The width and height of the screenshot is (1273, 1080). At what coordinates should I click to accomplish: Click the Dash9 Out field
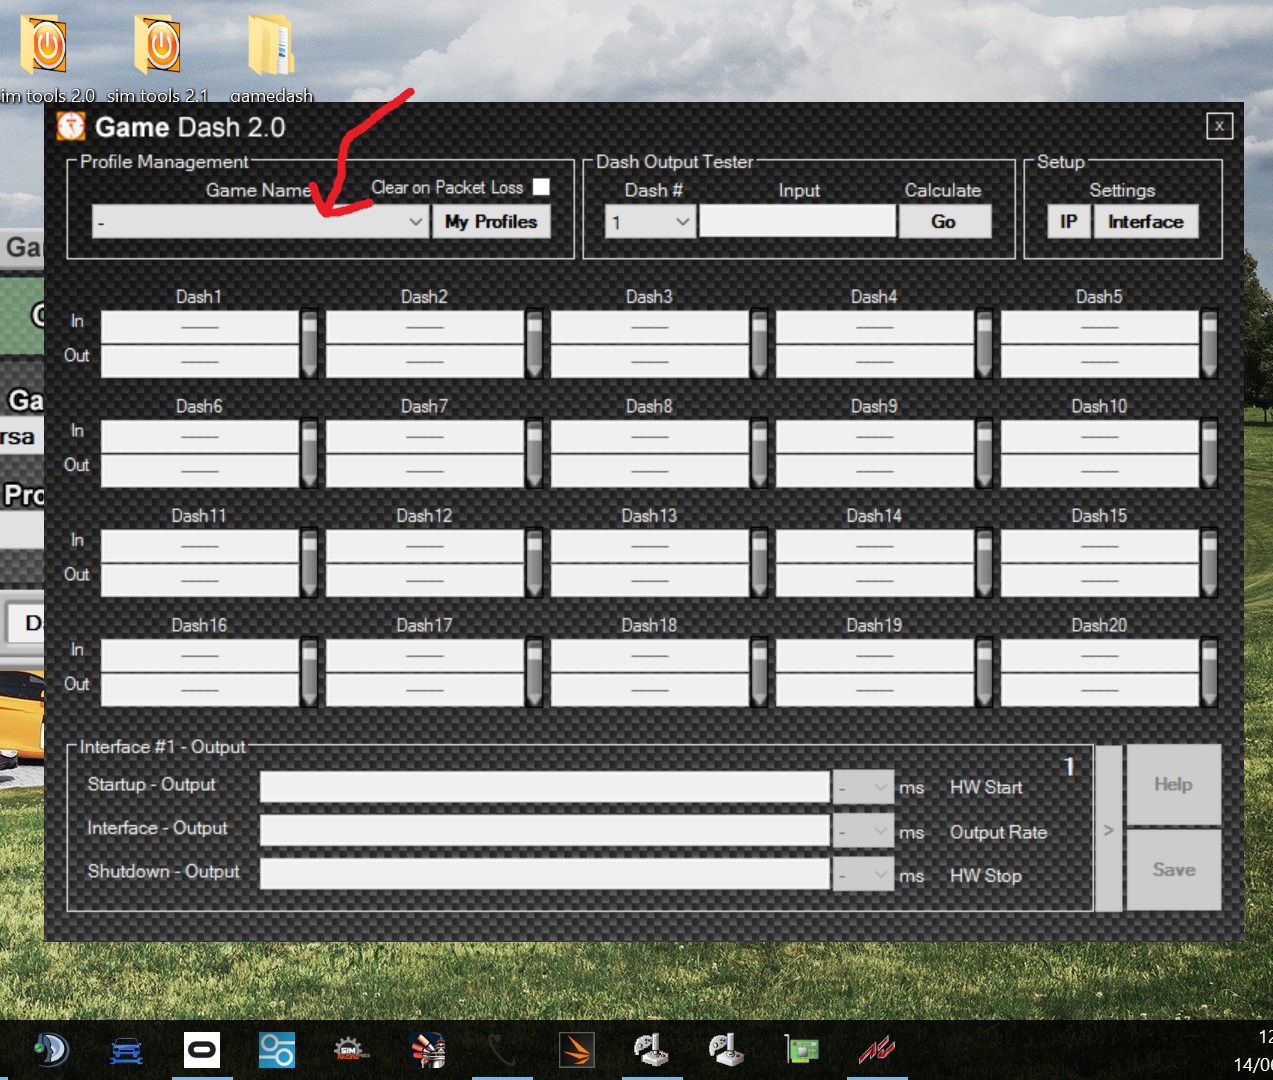click(875, 471)
